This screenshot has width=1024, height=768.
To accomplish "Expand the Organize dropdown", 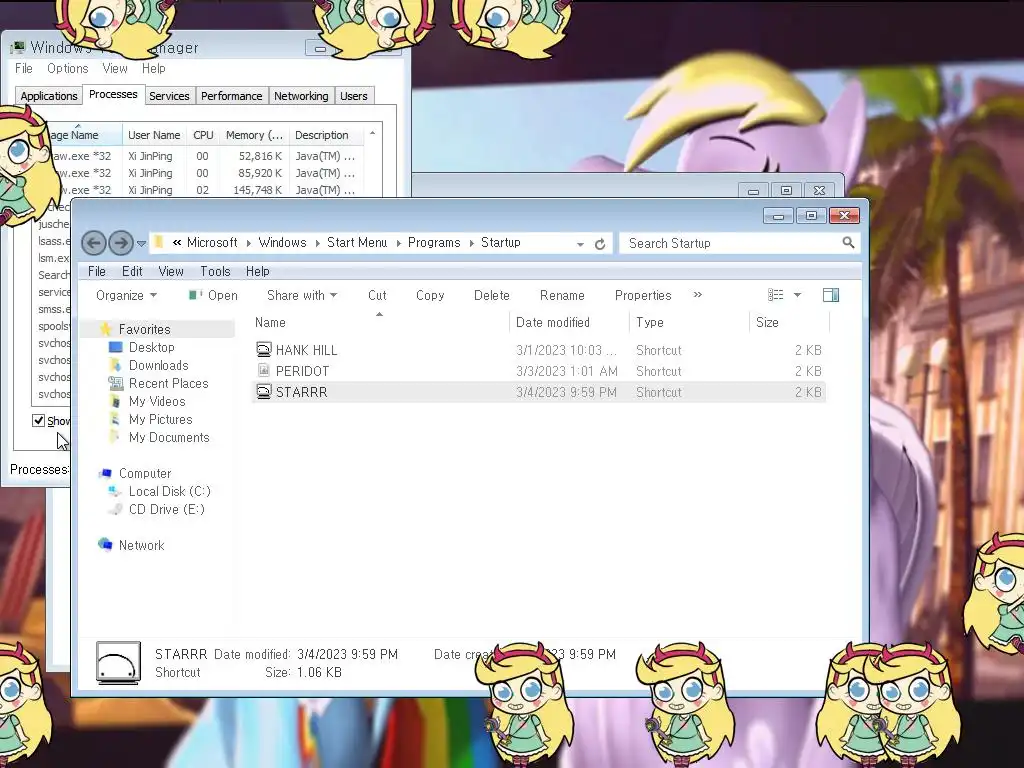I will point(126,295).
